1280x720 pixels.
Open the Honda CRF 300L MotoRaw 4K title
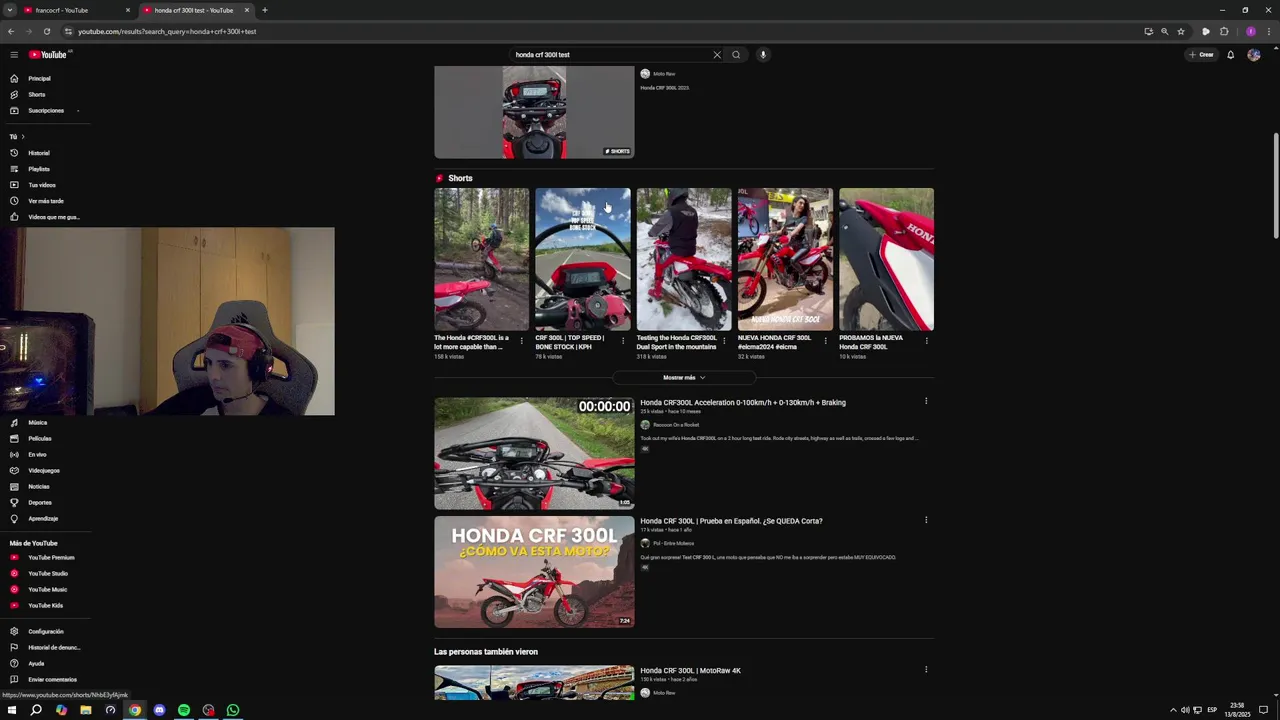[690, 671]
